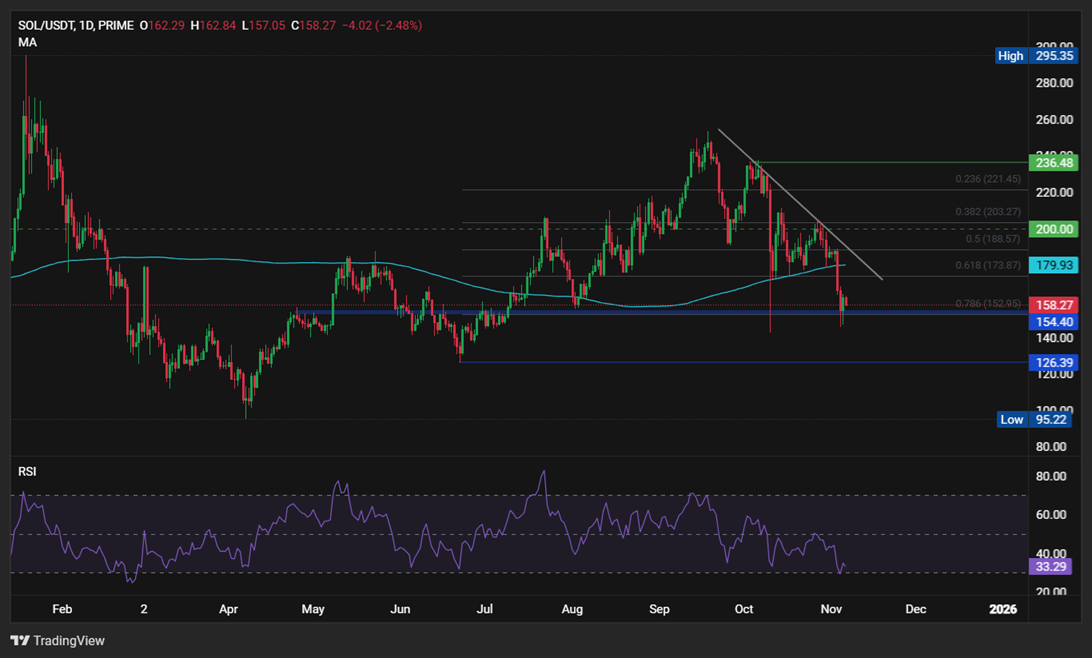
Task: Click the Low 95.22 price flag
Action: 1036,420
